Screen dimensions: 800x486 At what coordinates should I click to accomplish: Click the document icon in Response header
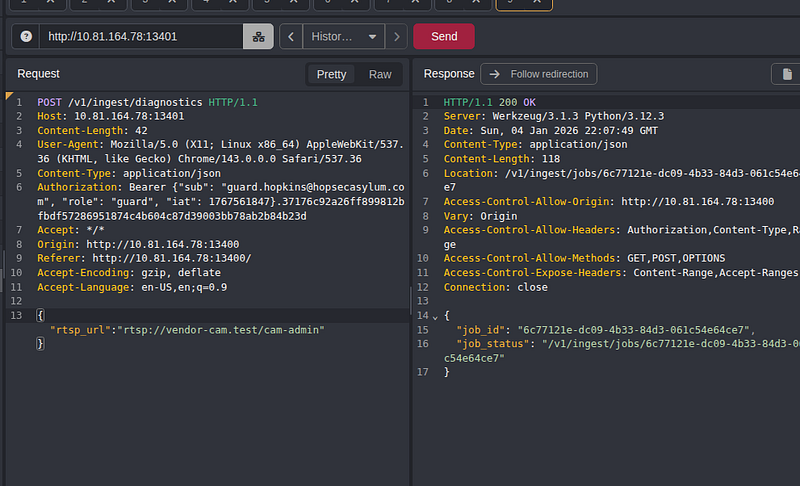787,74
